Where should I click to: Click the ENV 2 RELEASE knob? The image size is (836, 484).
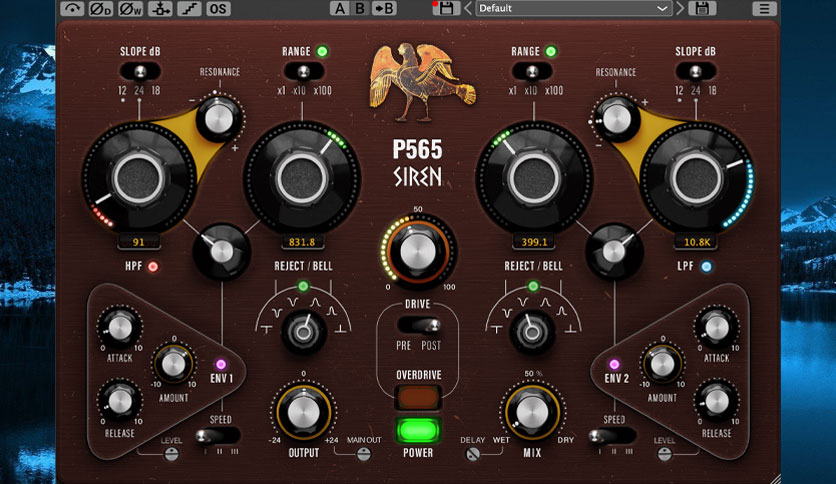[717, 401]
